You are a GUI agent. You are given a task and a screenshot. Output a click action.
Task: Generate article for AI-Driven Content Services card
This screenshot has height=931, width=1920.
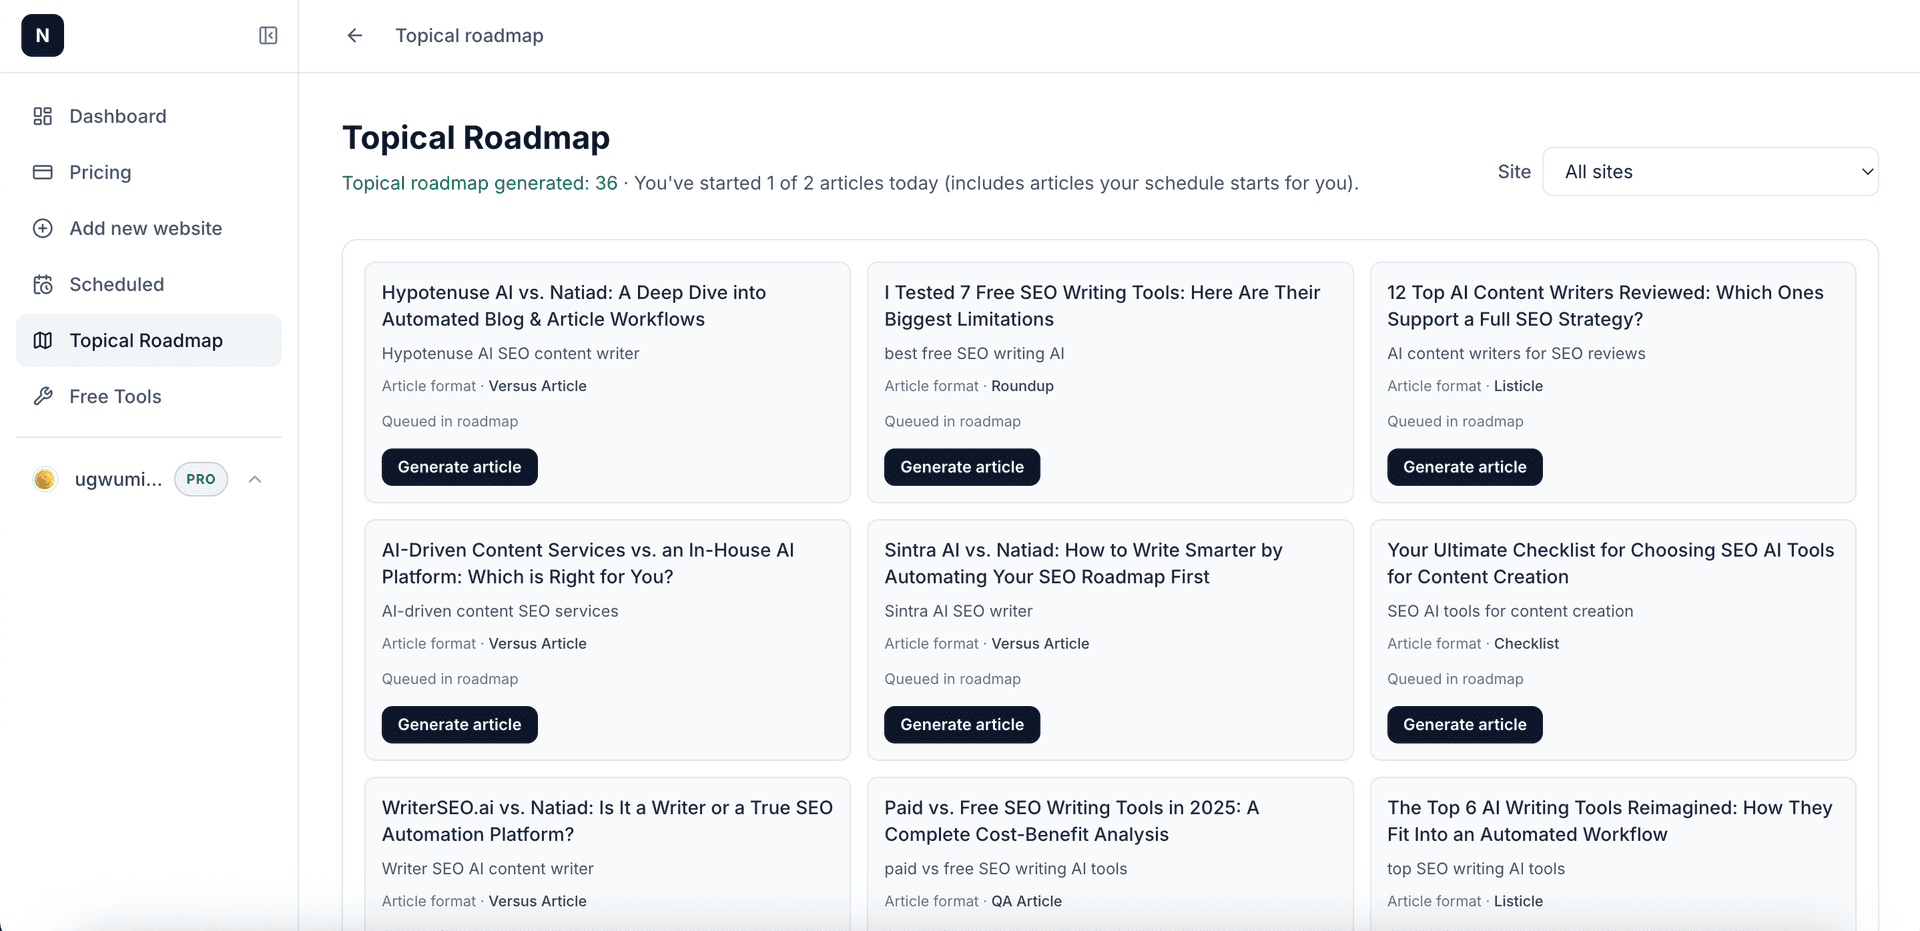coord(460,725)
